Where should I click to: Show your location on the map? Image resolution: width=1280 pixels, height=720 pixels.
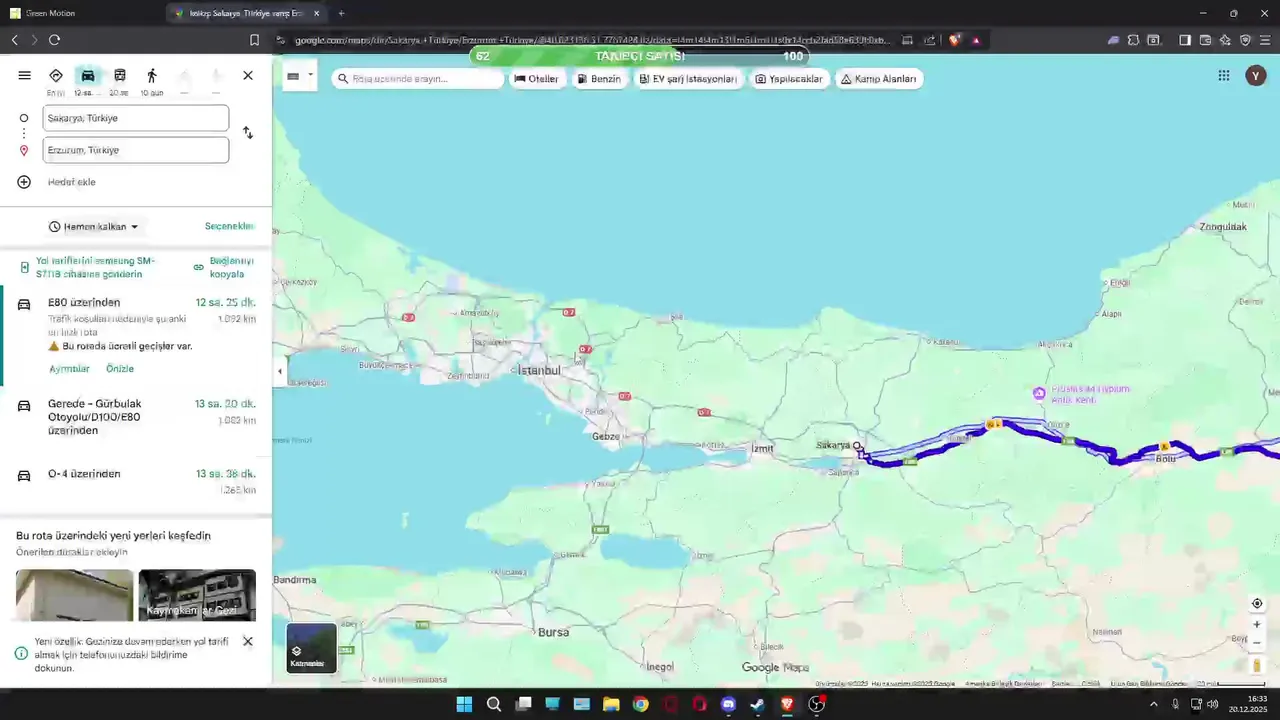pyautogui.click(x=1257, y=603)
